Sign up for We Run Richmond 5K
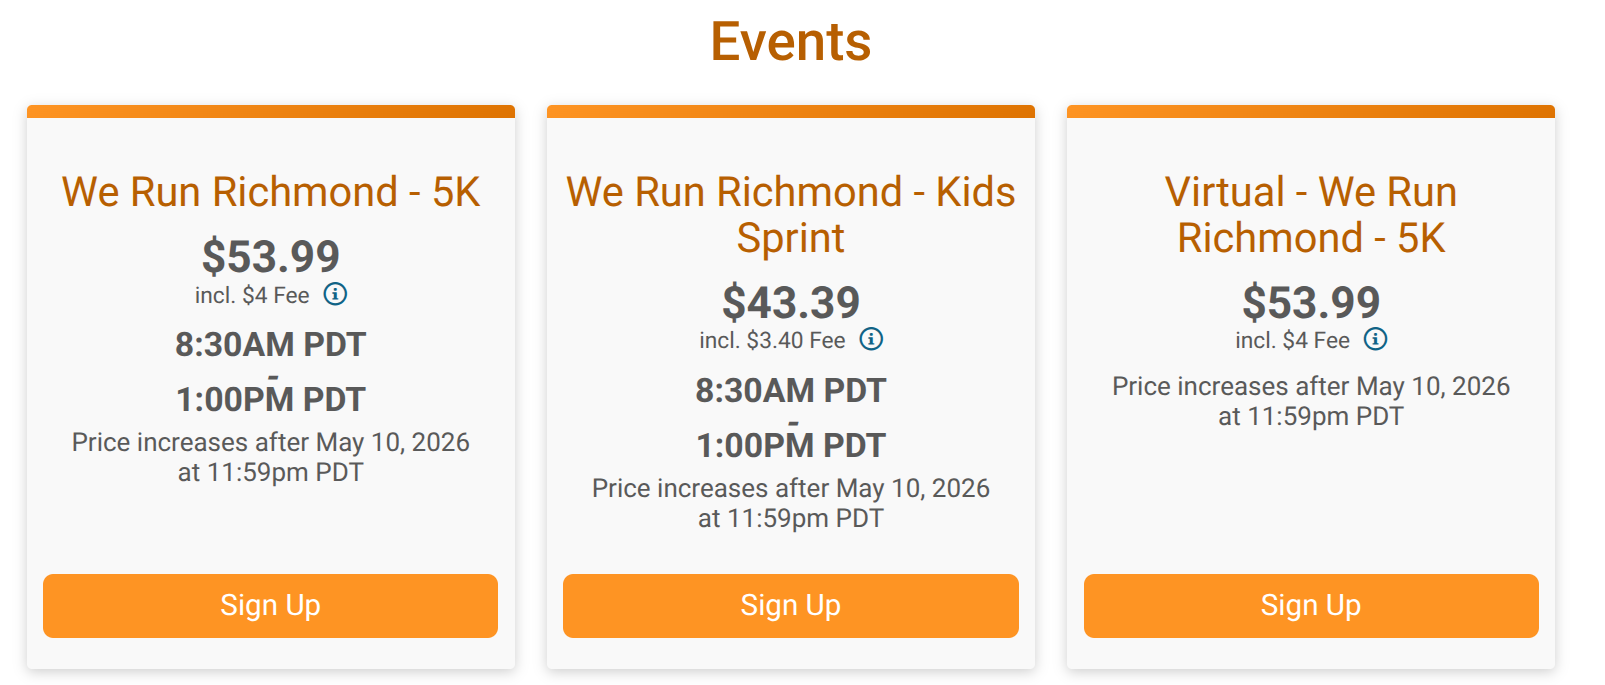The height and width of the screenshot is (685, 1605). [270, 605]
